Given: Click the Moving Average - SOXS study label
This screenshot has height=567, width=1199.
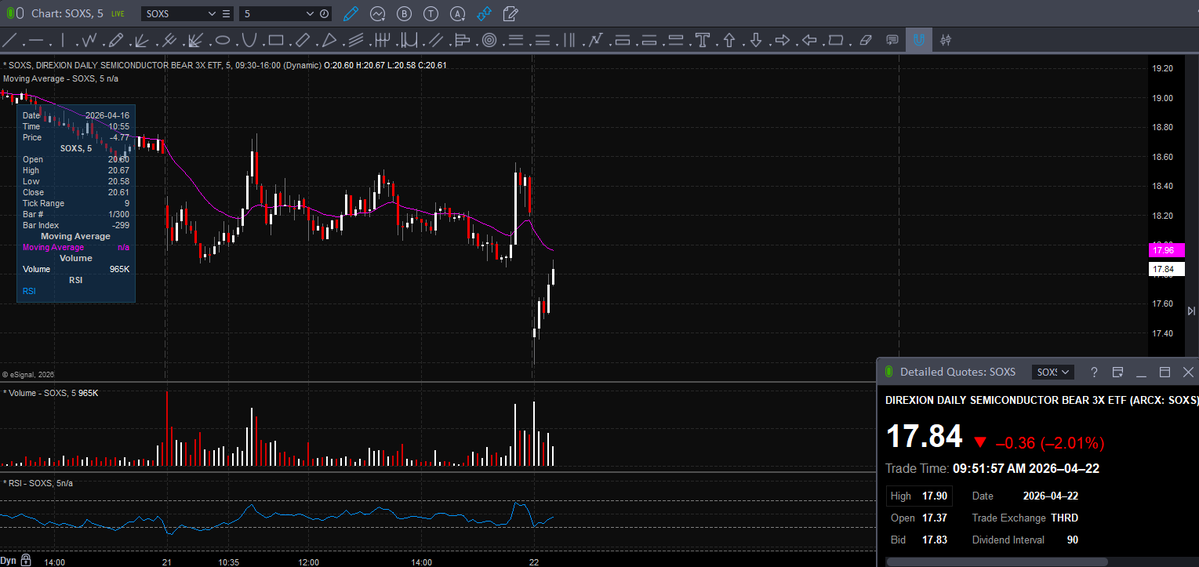Looking at the screenshot, I should [x=60, y=78].
